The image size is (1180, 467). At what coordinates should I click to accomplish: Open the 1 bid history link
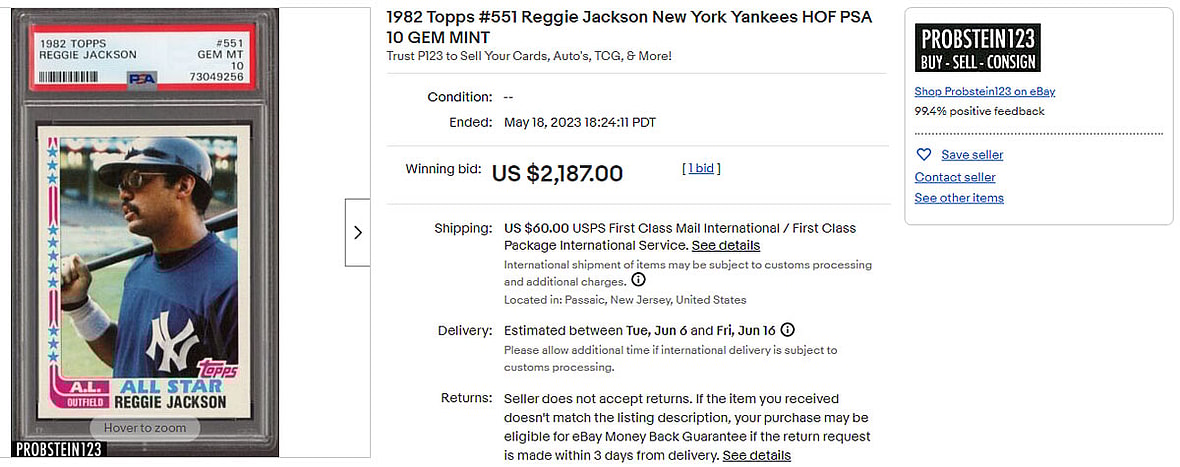(701, 168)
